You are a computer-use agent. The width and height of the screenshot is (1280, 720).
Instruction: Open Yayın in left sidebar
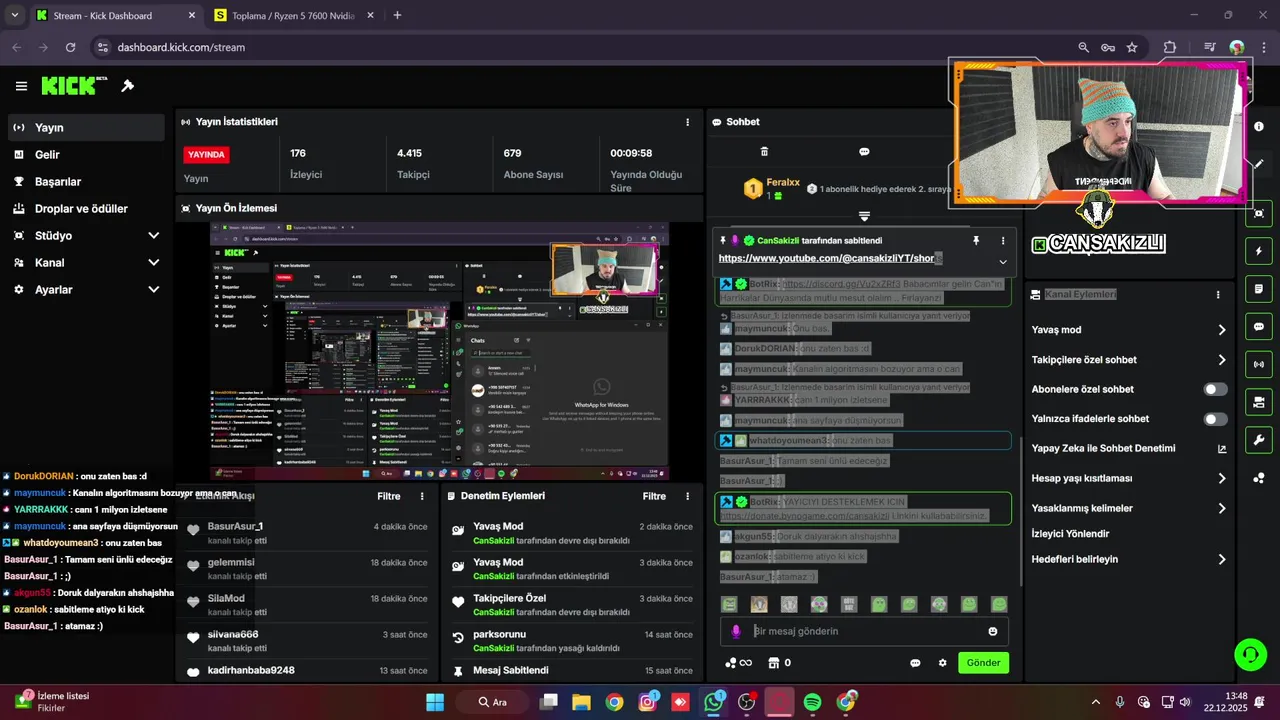tap(85, 128)
